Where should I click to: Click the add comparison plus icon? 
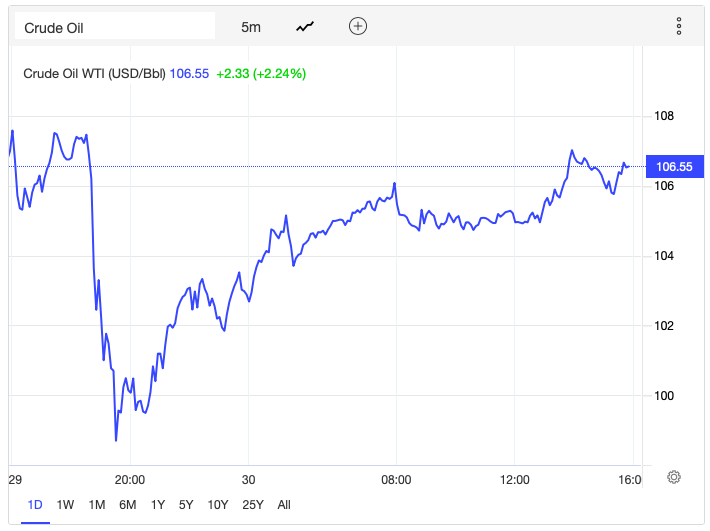coord(358,27)
